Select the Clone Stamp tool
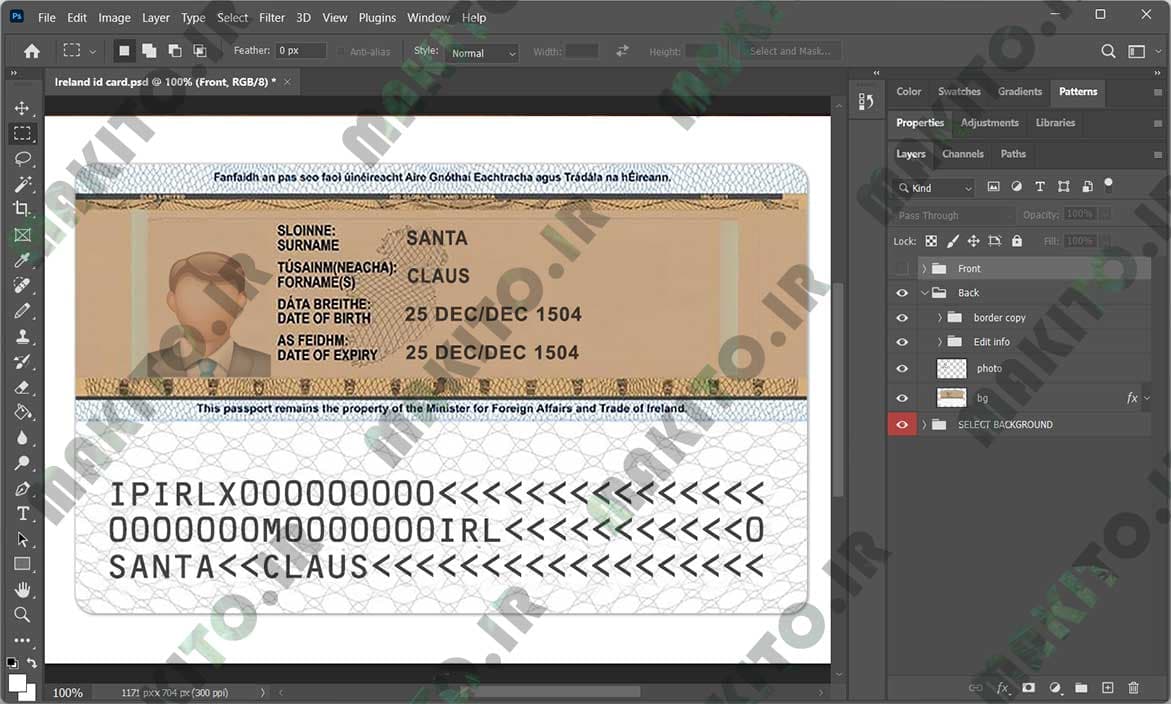The width and height of the screenshot is (1171, 704). (22, 336)
